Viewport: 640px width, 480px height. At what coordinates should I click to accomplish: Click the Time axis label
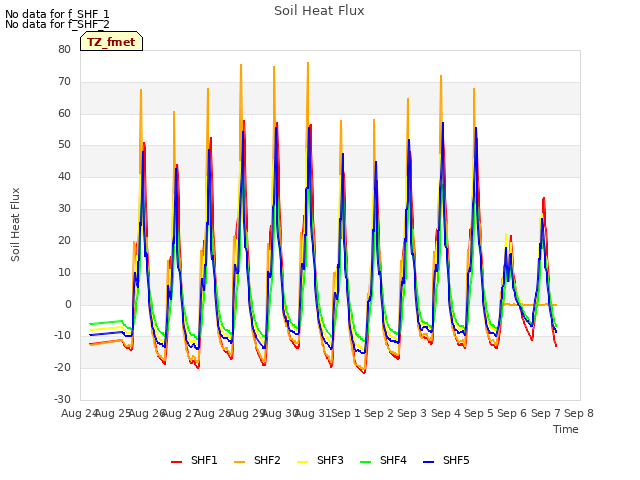coord(566,429)
